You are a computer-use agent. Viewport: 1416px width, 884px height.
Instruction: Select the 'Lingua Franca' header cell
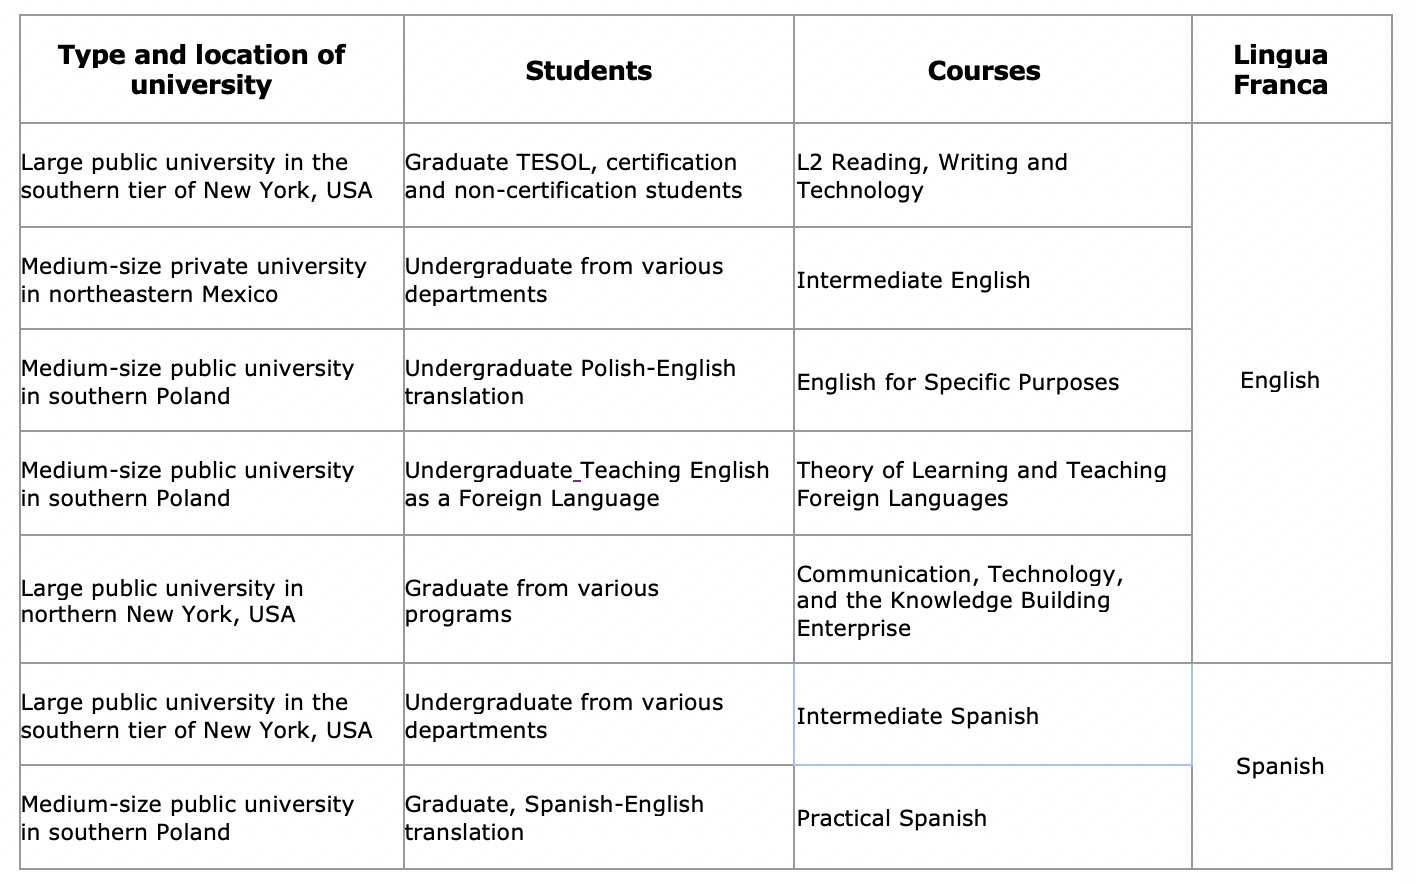click(x=1280, y=70)
